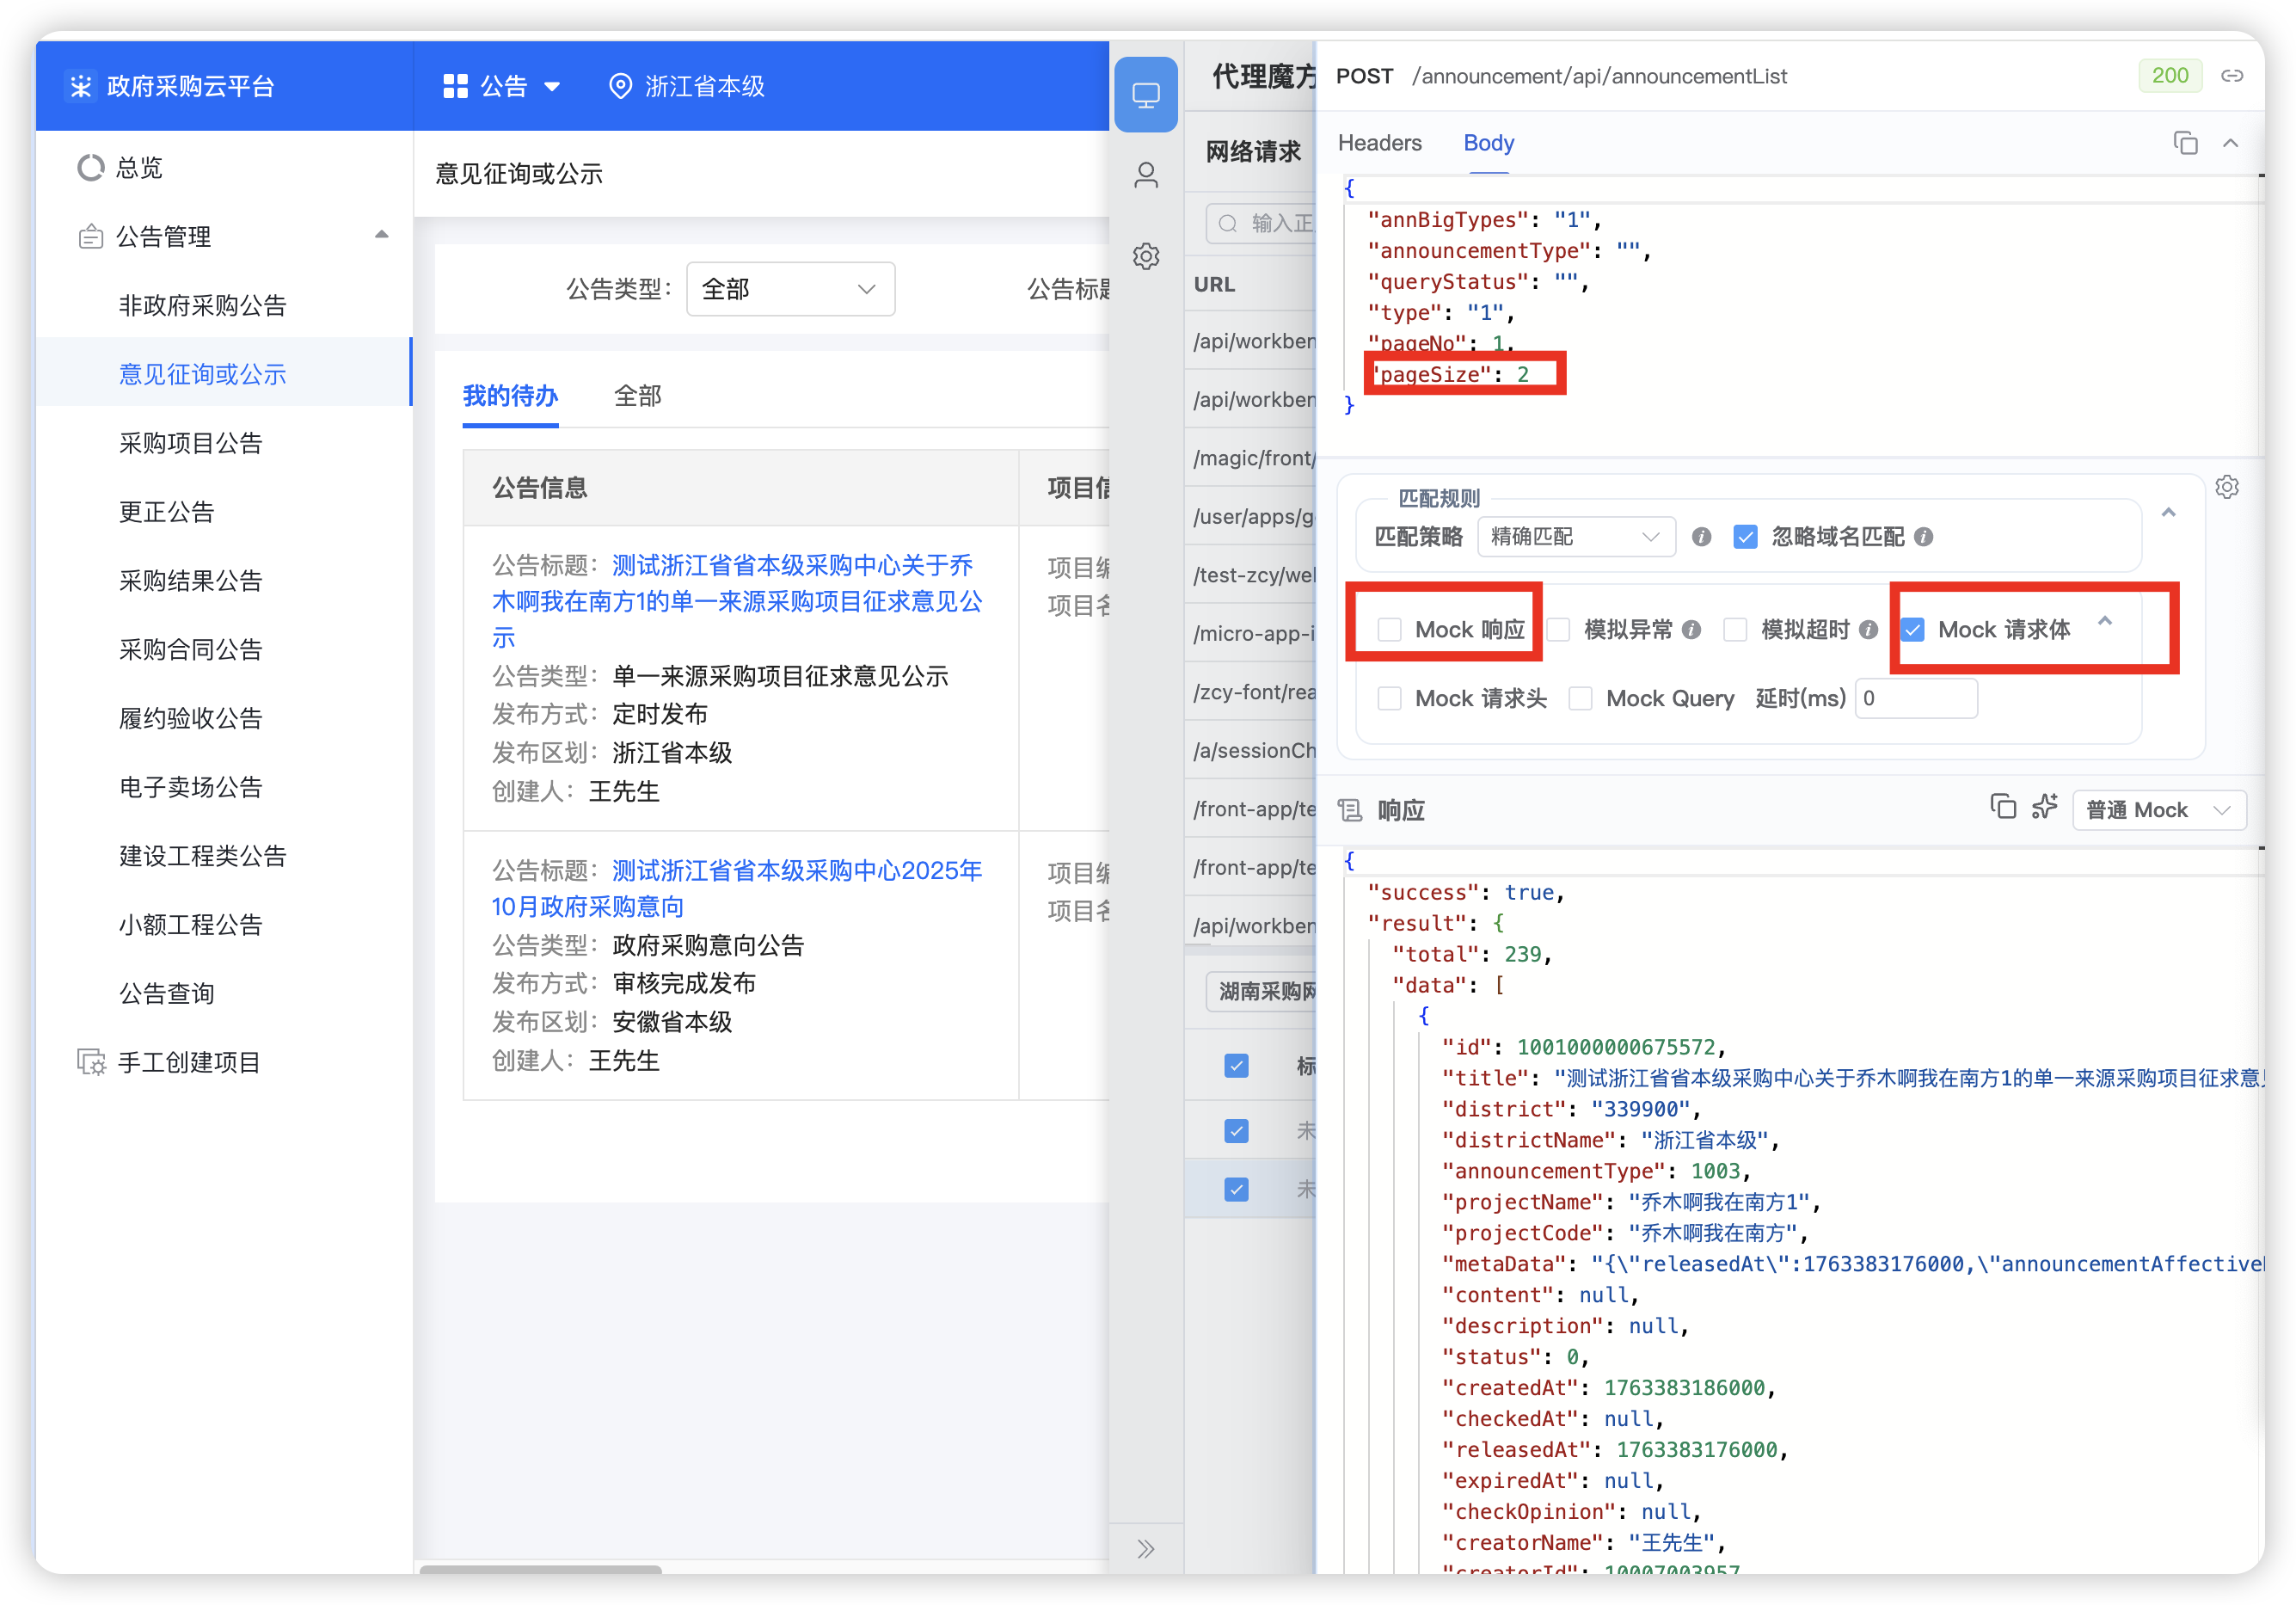Image resolution: width=2296 pixels, height=1605 pixels.
Task: Enable 模拟超时 checkbox
Action: pos(1735,630)
